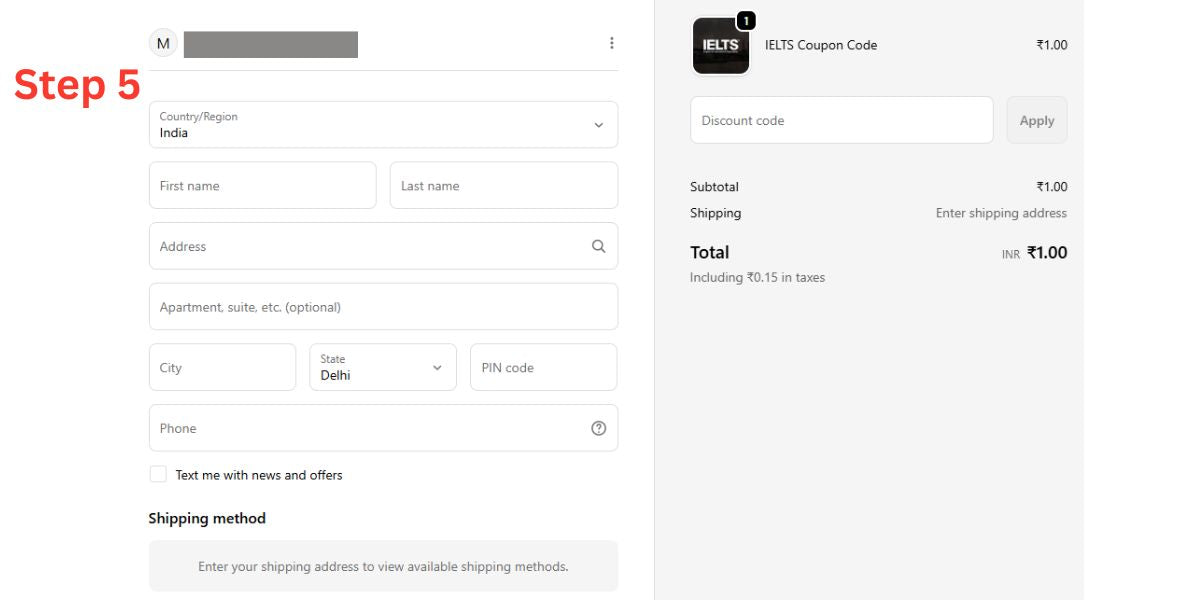This screenshot has width=1200, height=600.
Task: Open the Country/Region dropdown
Action: (x=383, y=125)
